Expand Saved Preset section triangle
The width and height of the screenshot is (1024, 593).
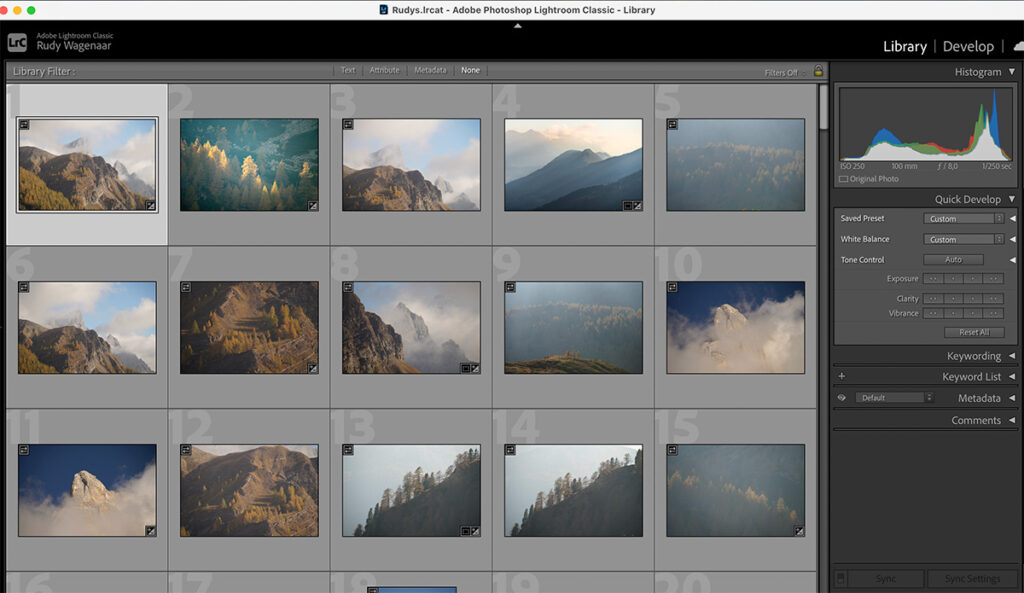click(1013, 219)
